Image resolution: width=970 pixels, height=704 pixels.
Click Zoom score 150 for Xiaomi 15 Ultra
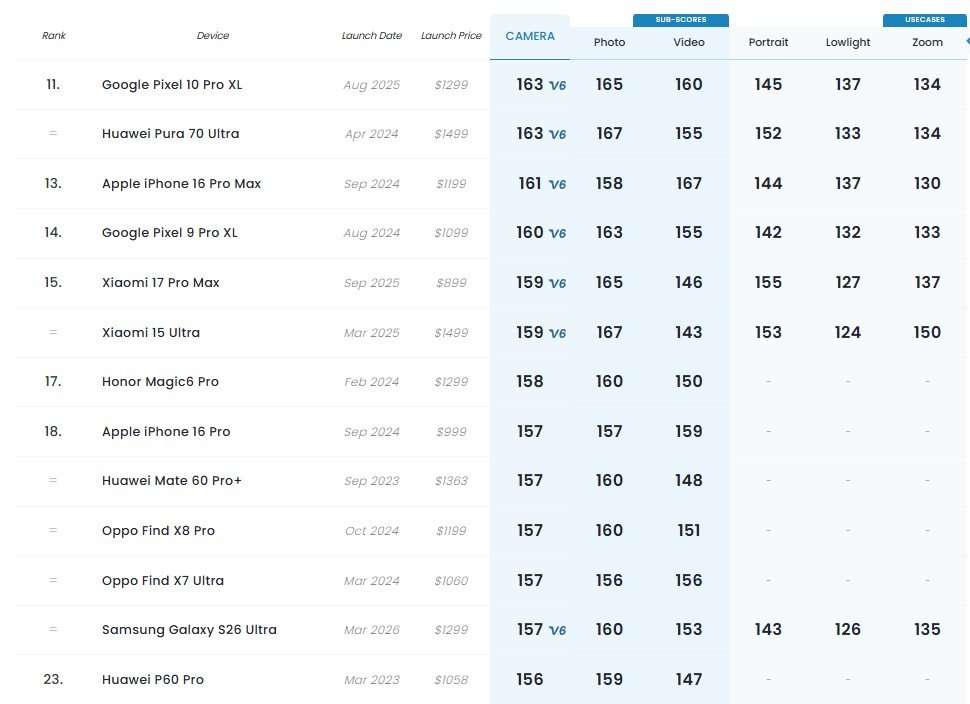coord(927,333)
